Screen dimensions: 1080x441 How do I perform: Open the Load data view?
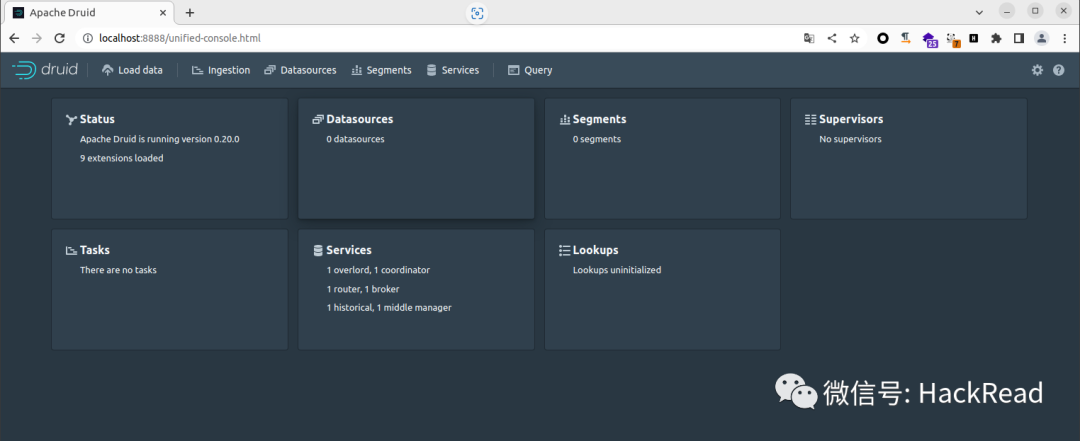pyautogui.click(x=132, y=70)
